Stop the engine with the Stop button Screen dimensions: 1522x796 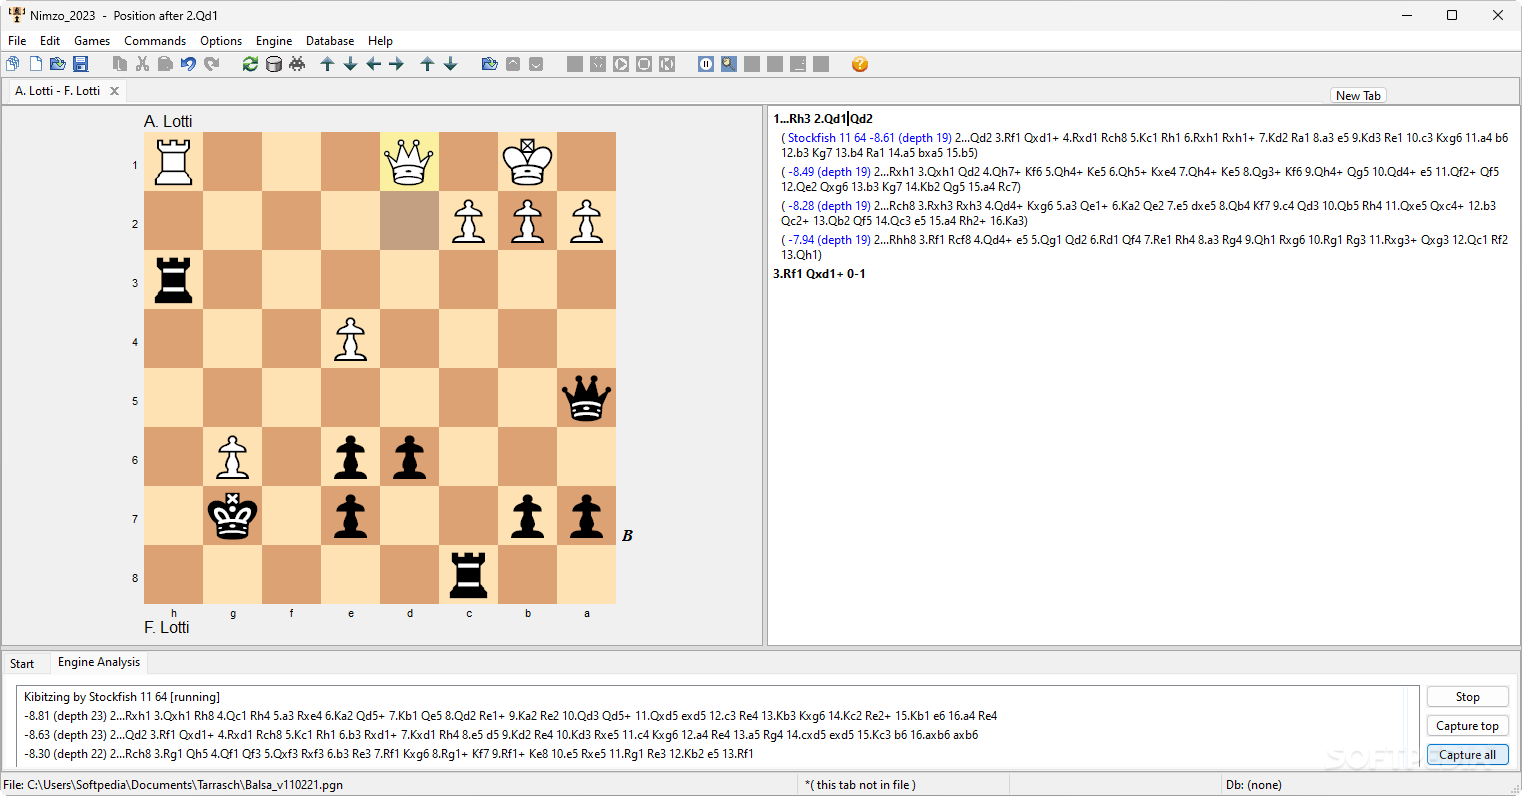(x=1467, y=697)
